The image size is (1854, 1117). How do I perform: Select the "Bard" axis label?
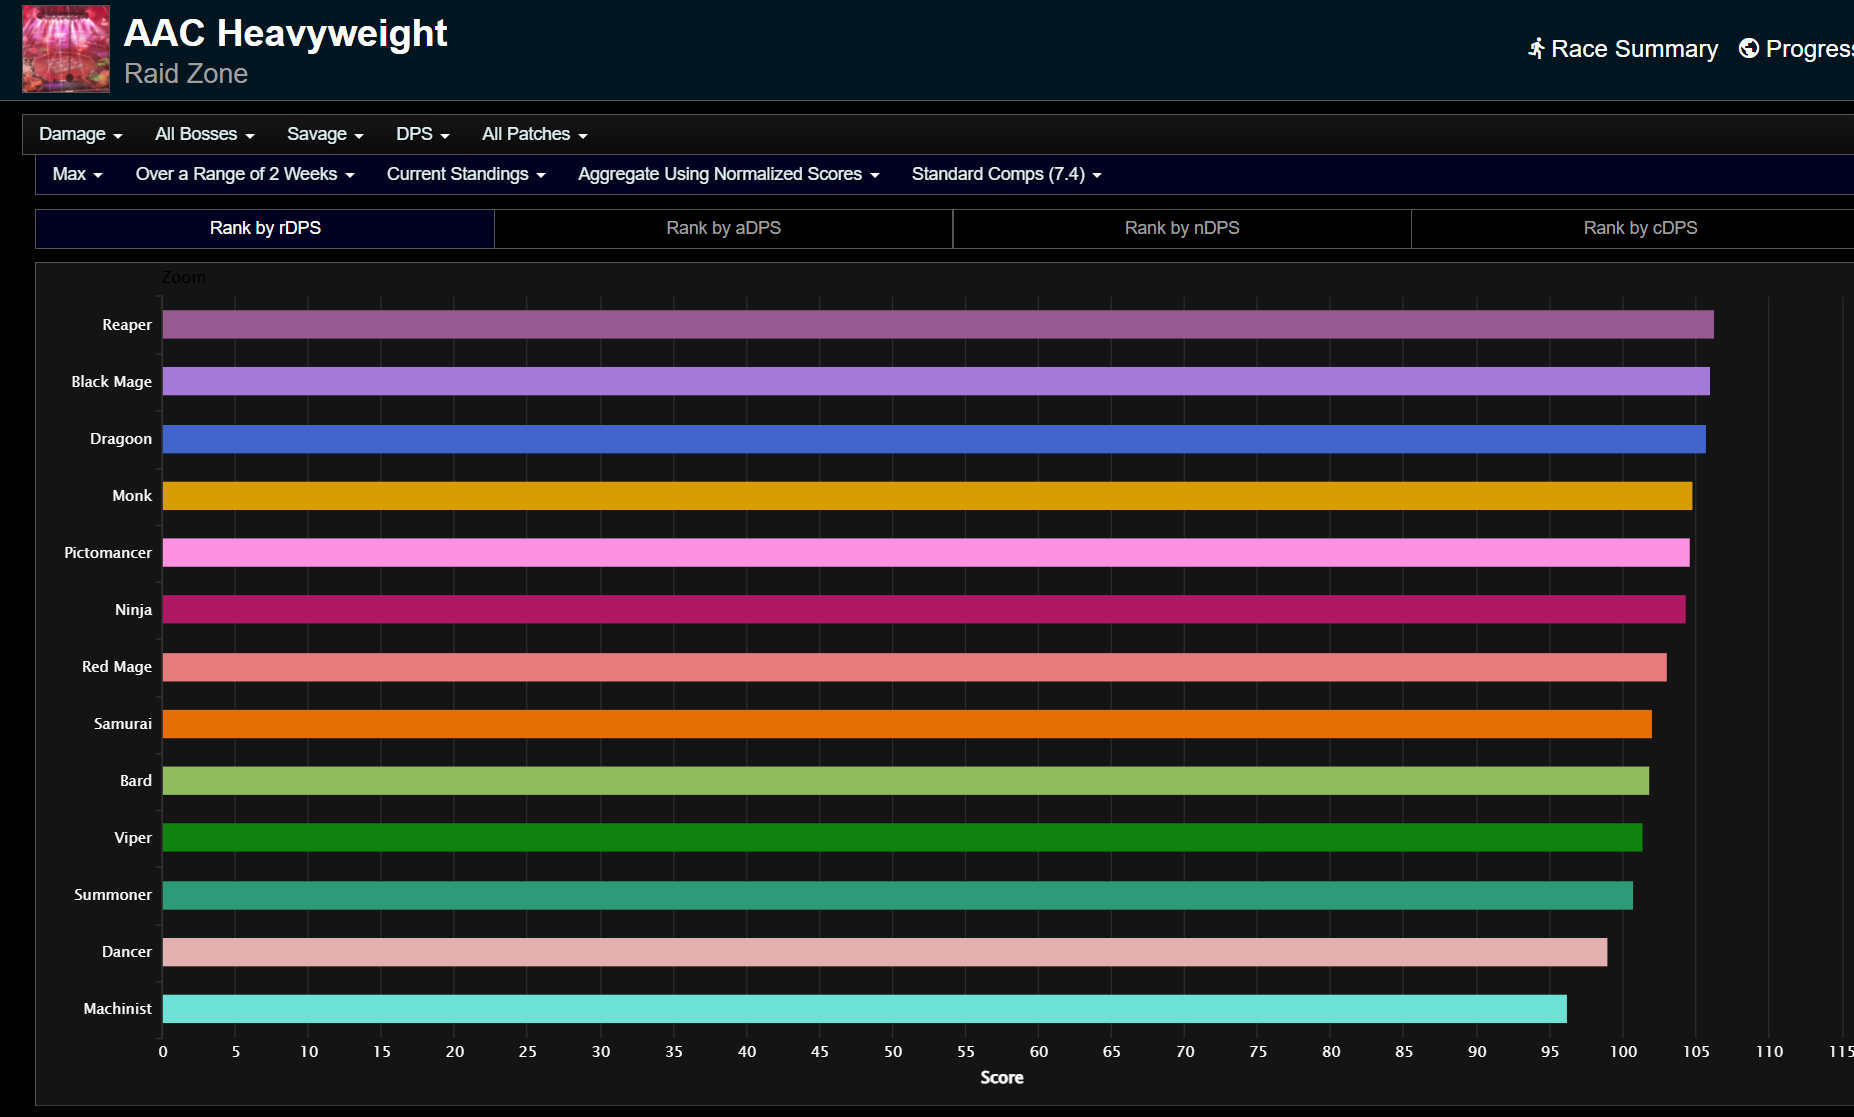point(136,781)
